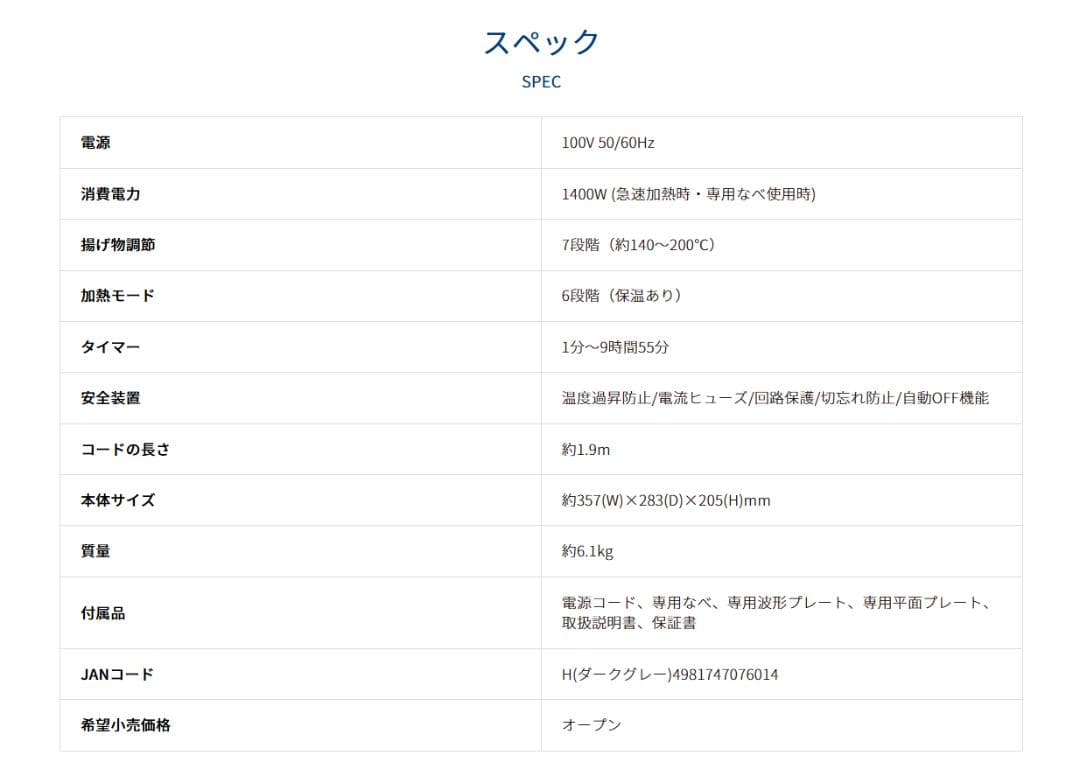Click the 1分～9時間55分 timer value

(615, 347)
